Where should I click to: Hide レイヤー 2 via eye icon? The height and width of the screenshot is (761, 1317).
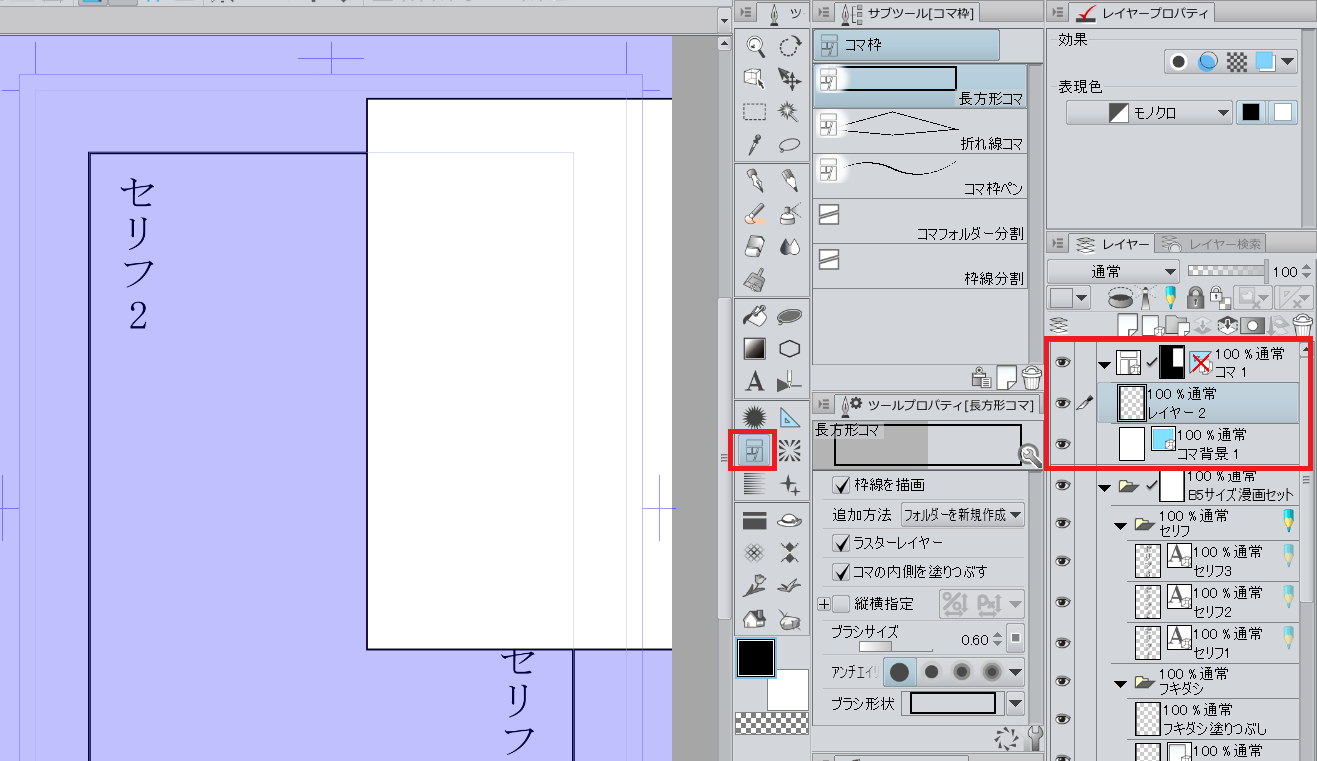[1063, 403]
